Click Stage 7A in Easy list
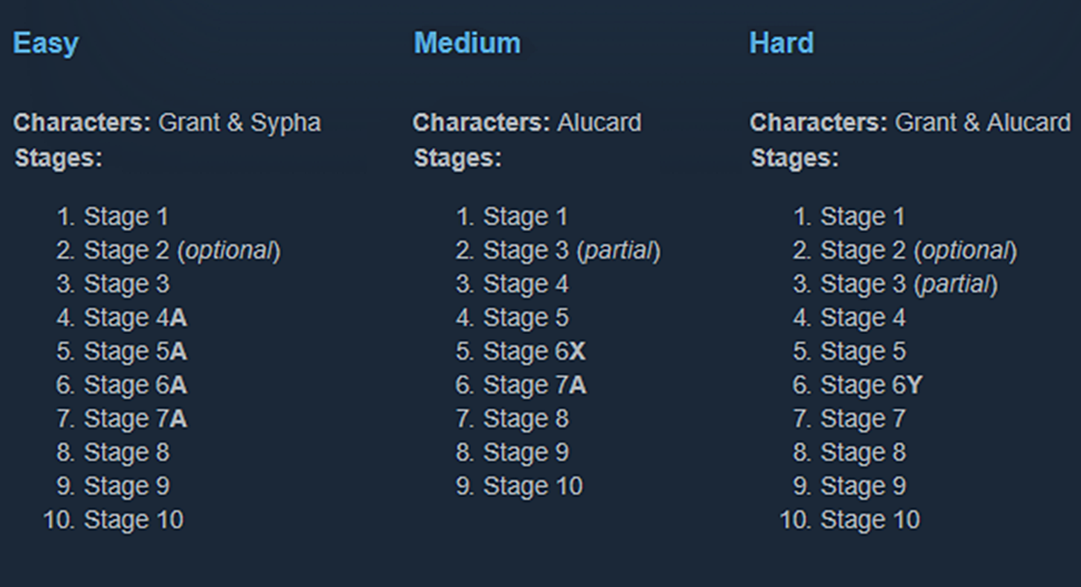Image resolution: width=1081 pixels, height=587 pixels. tap(135, 420)
